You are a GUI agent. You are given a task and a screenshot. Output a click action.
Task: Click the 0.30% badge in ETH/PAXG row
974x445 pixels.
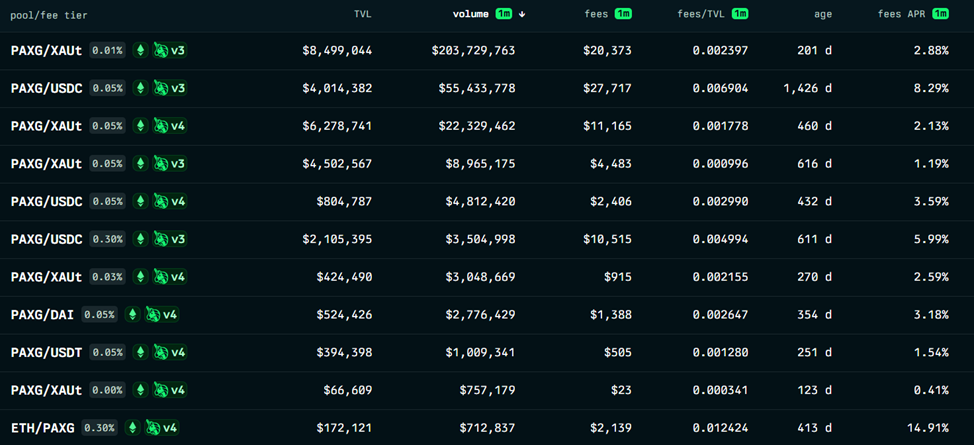point(99,428)
